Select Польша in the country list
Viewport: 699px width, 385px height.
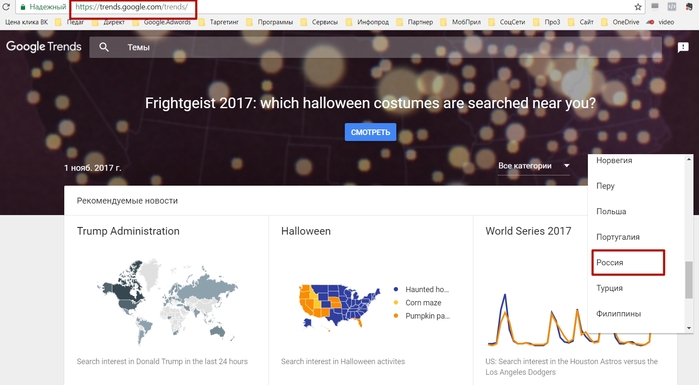pyautogui.click(x=611, y=211)
